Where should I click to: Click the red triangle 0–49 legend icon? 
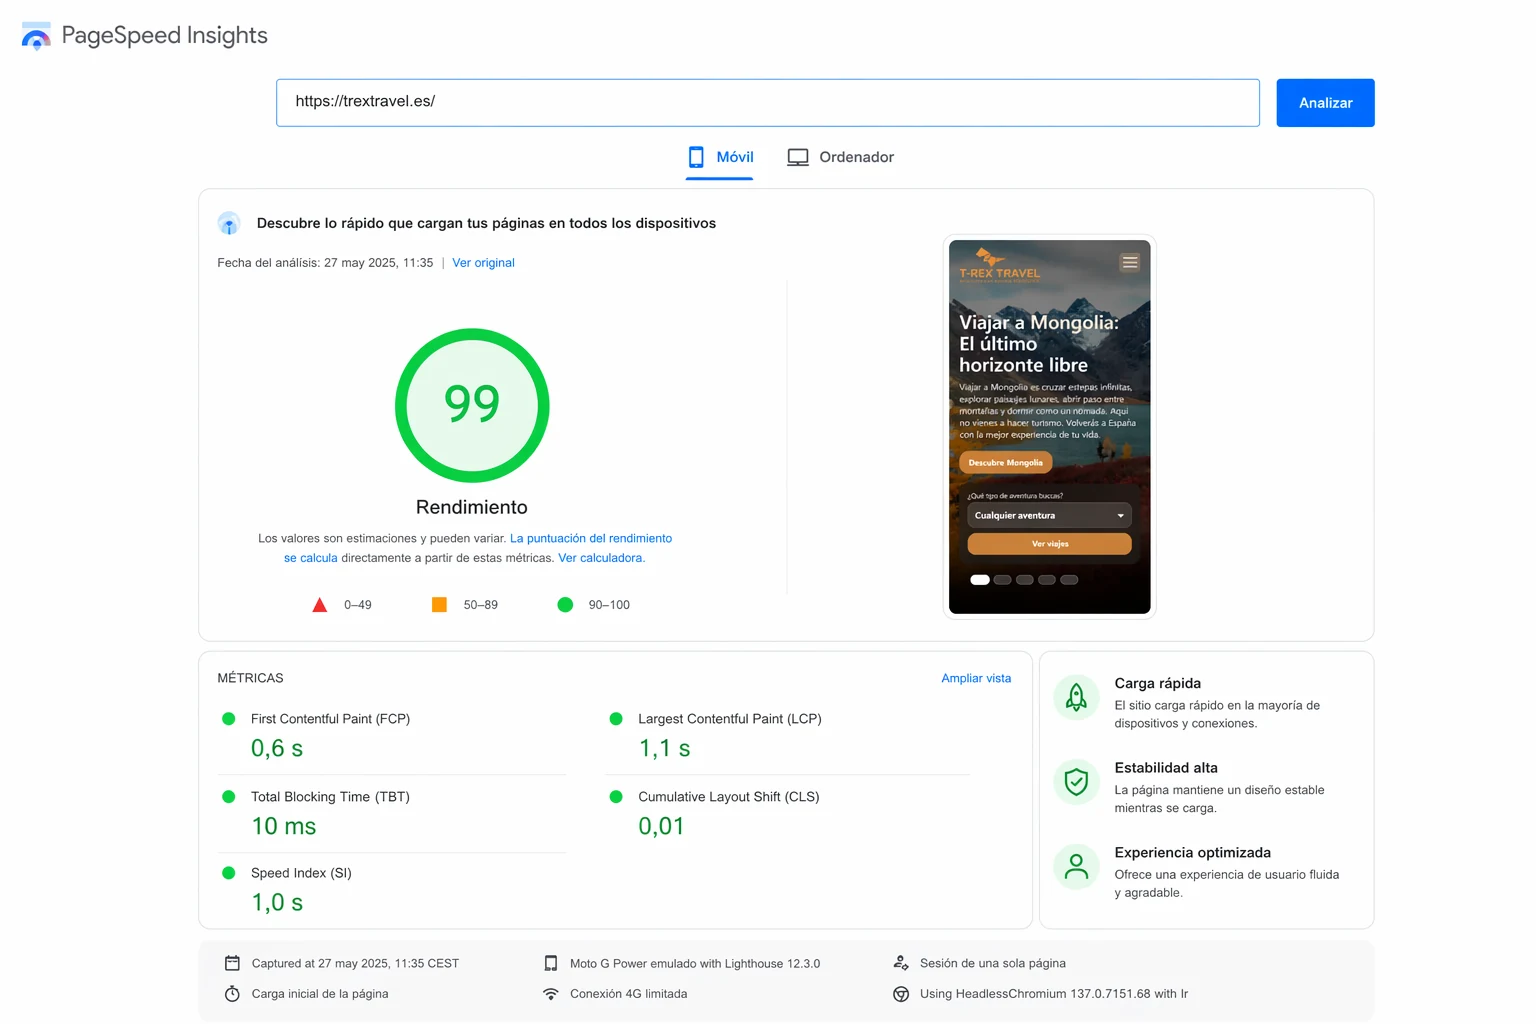[320, 605]
